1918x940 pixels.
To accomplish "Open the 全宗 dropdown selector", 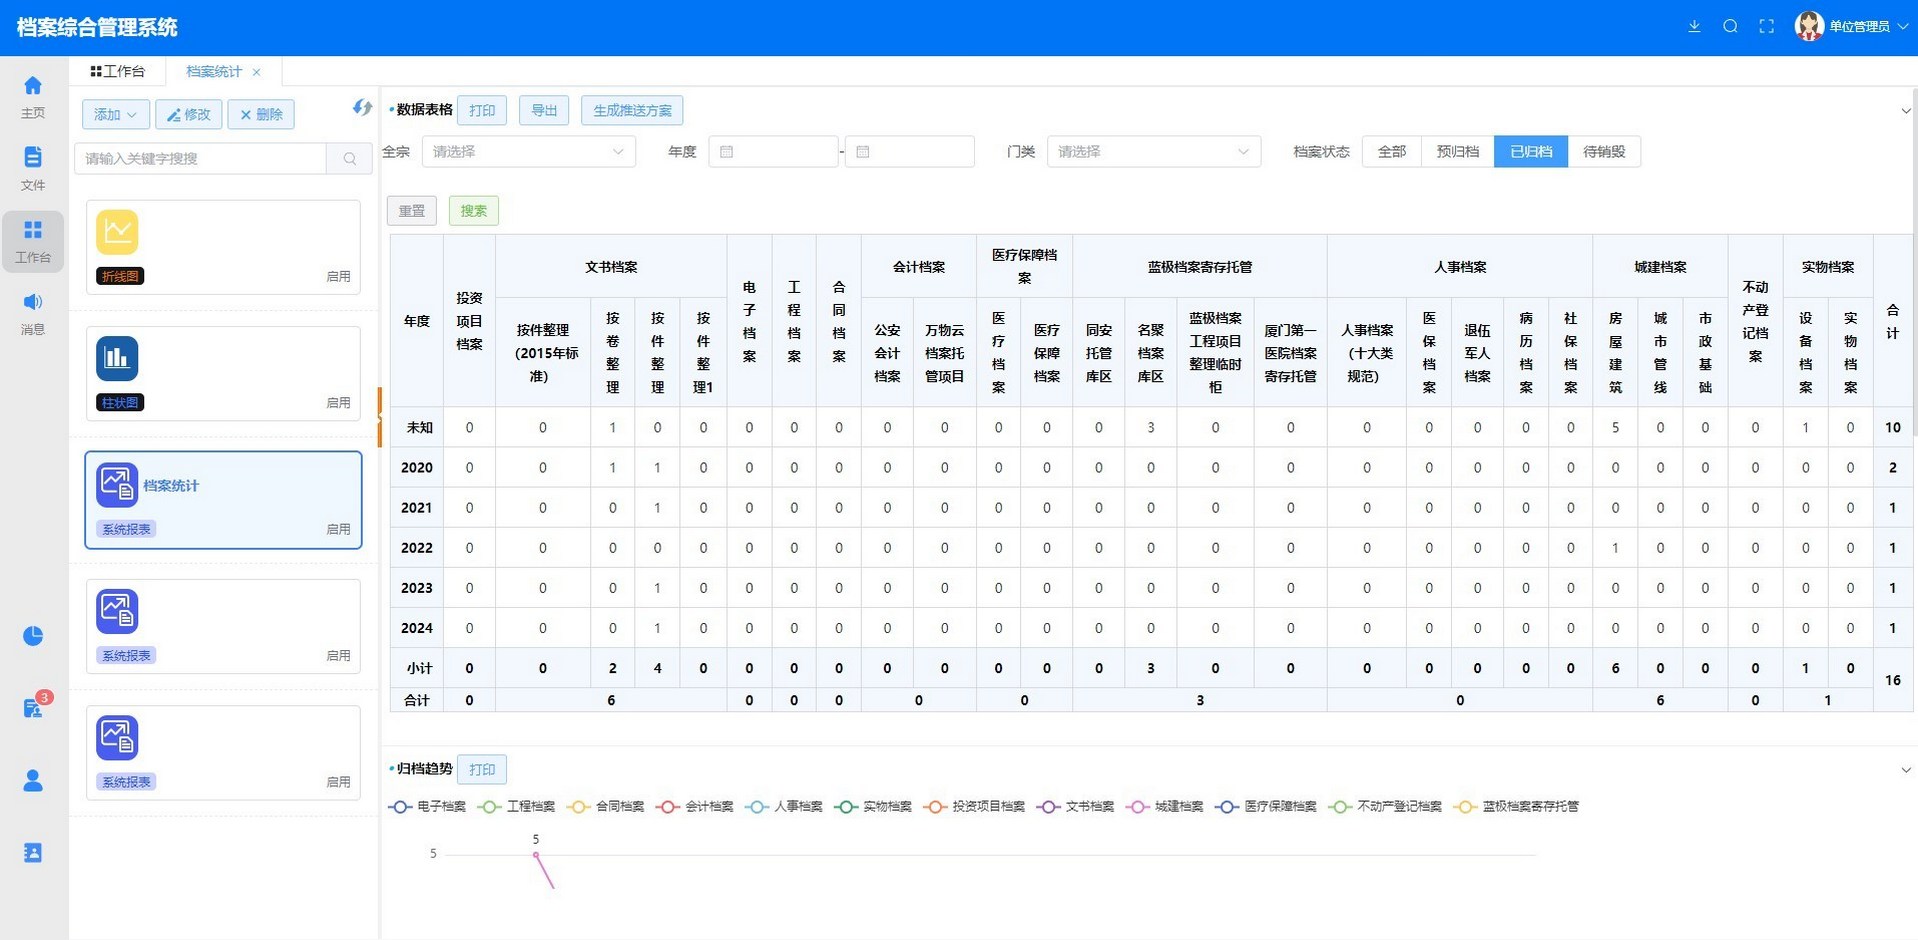I will click(x=528, y=152).
